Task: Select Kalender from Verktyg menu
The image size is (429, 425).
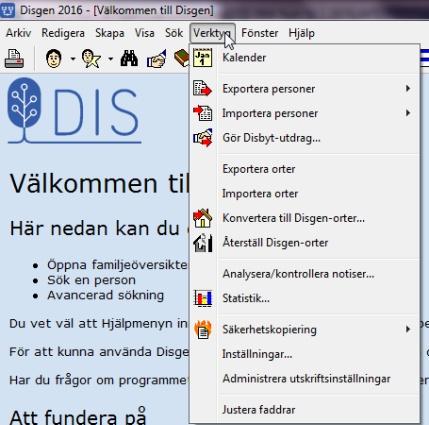Action: tap(304, 58)
